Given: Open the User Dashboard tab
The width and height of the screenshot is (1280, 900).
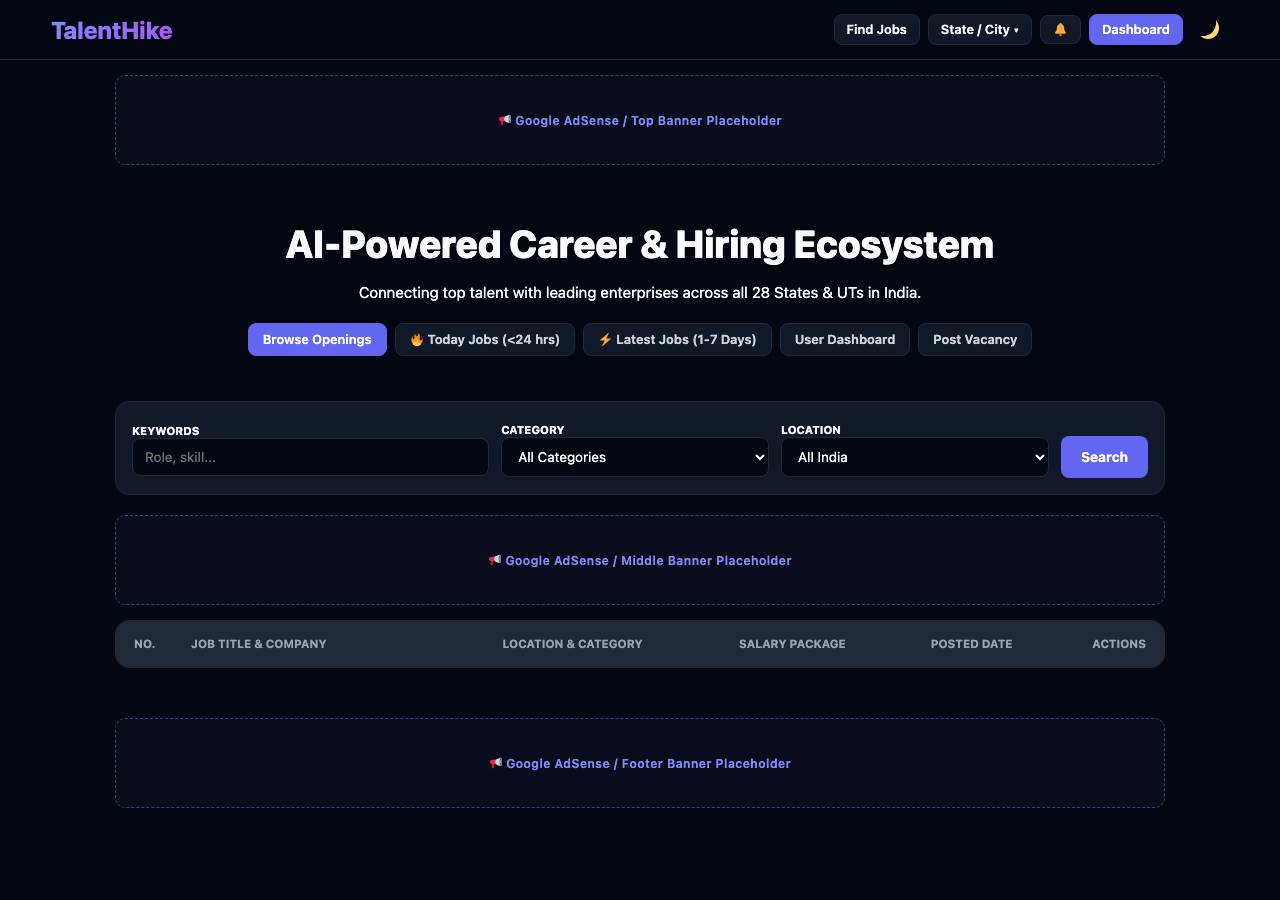Looking at the screenshot, I should pyautogui.click(x=845, y=339).
